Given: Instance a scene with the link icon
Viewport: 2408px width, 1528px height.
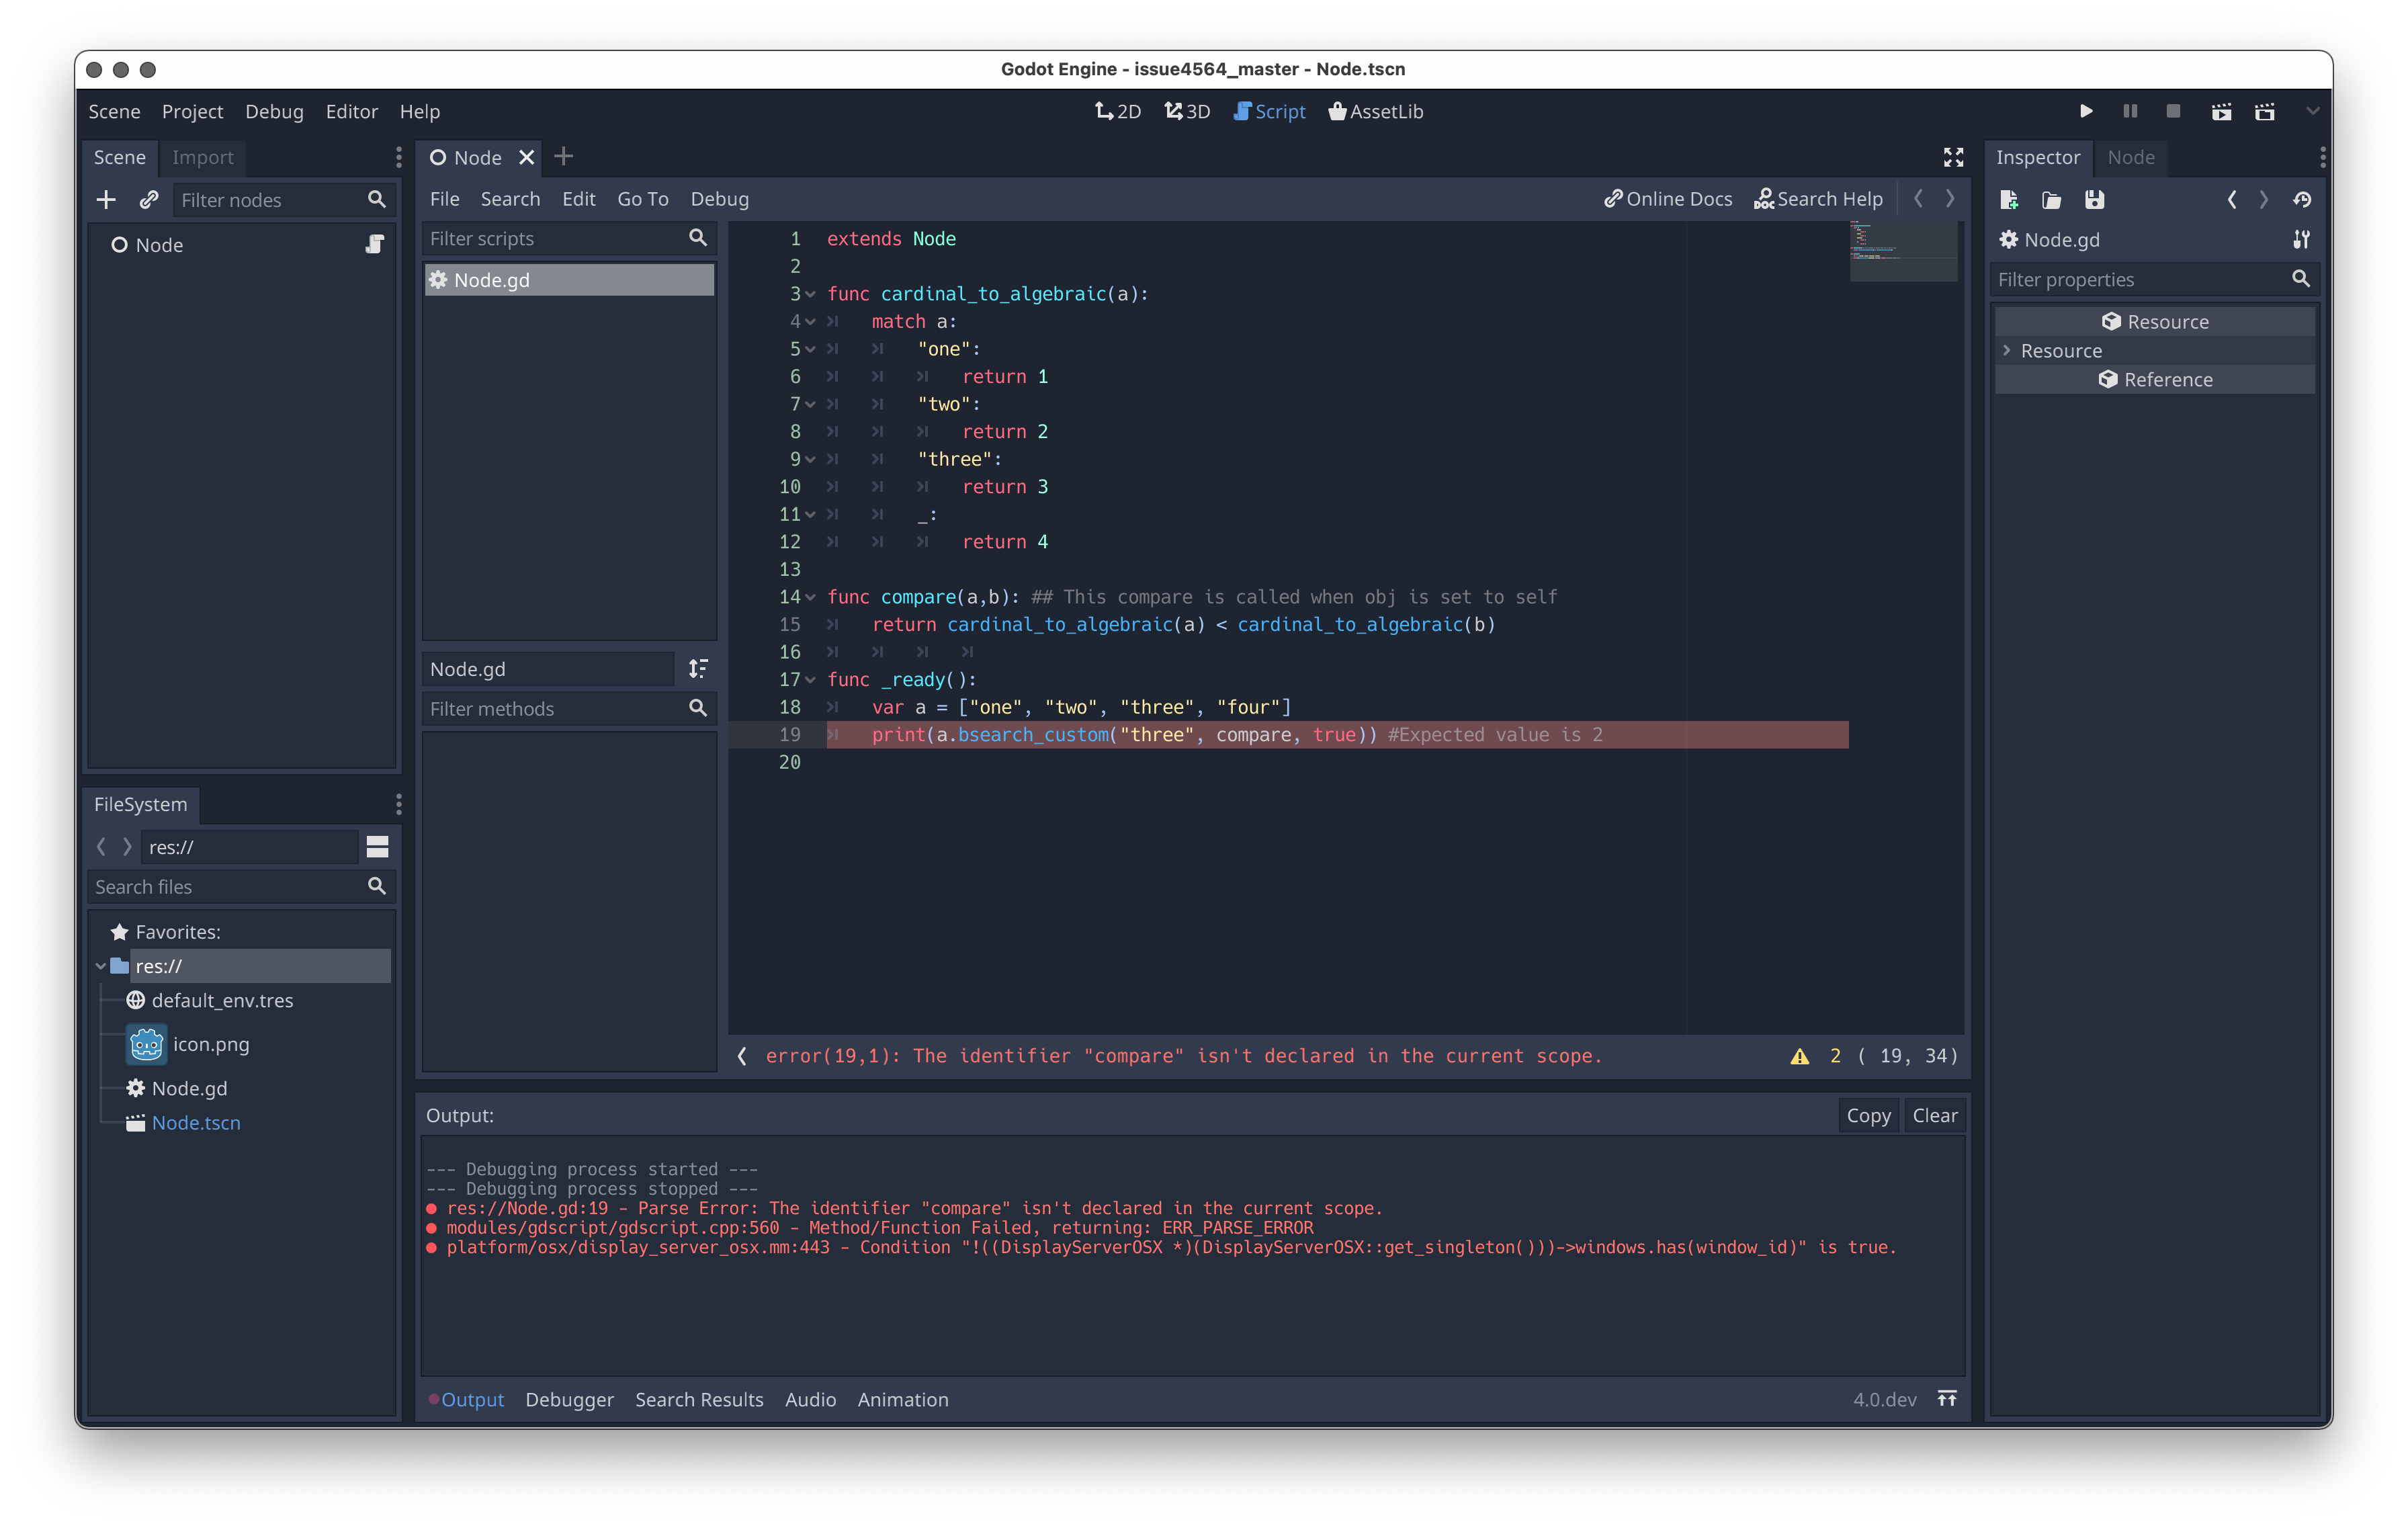Looking at the screenshot, I should [x=149, y=199].
